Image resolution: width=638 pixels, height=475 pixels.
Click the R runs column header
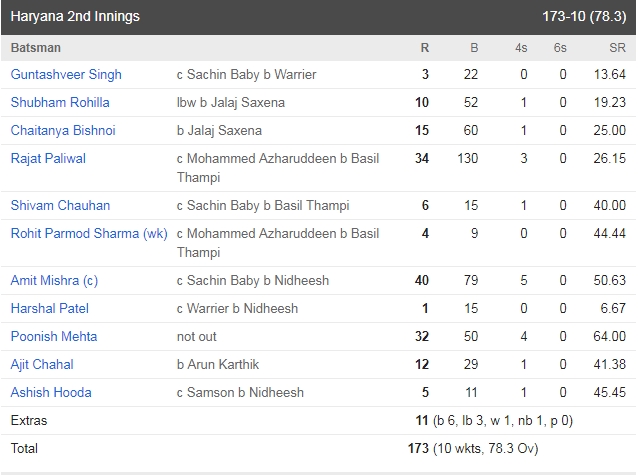point(424,48)
